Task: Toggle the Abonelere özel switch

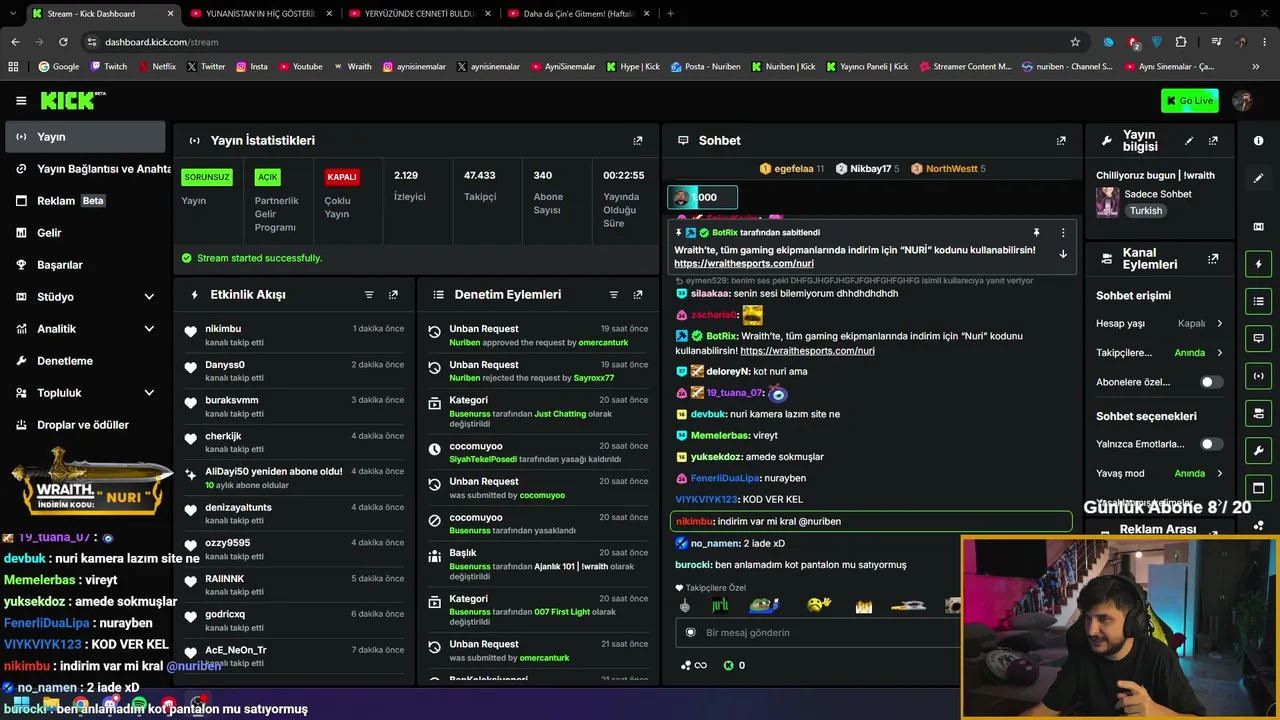Action: point(1210,382)
